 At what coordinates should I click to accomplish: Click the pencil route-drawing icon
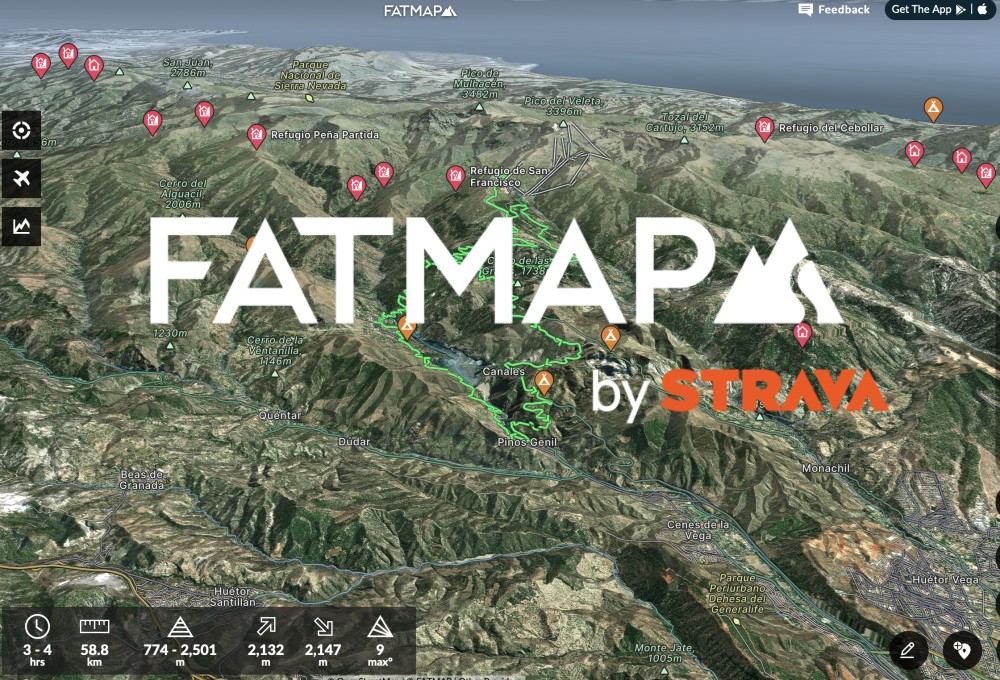coord(908,648)
